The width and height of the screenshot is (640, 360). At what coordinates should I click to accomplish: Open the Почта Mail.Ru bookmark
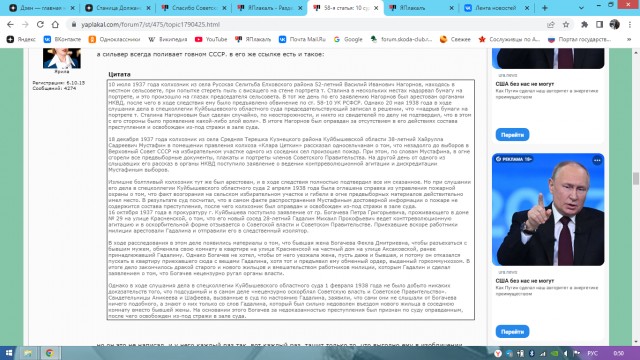click(302, 39)
